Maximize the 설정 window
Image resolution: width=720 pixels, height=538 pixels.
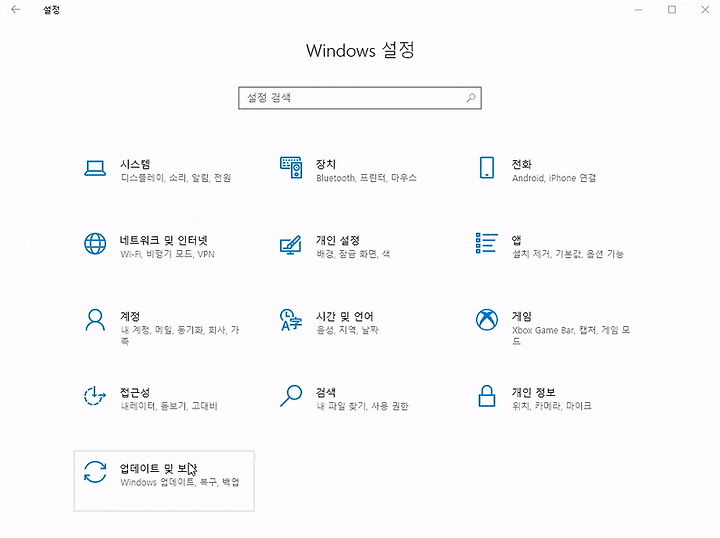672,10
